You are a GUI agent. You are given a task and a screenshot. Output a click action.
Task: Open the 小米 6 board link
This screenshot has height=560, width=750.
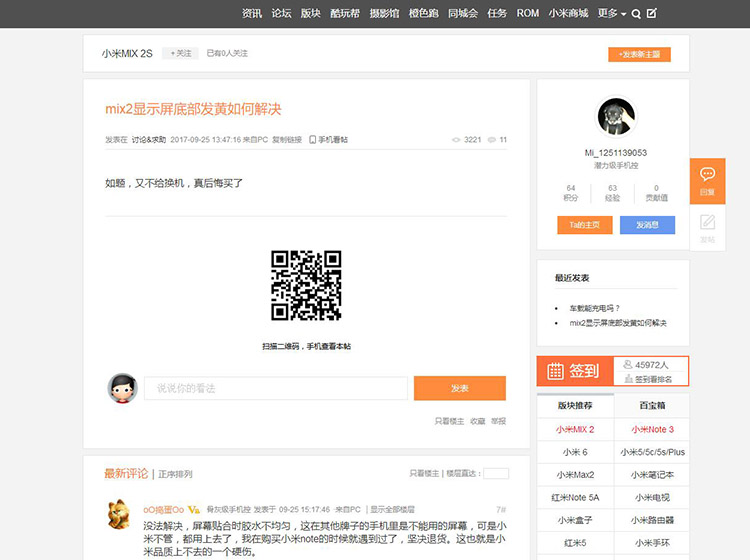[x=575, y=452]
